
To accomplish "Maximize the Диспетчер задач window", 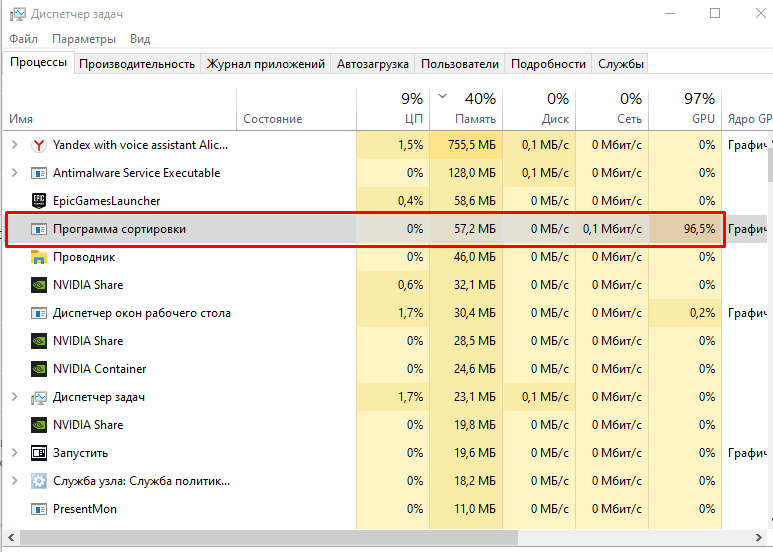I will click(x=715, y=13).
